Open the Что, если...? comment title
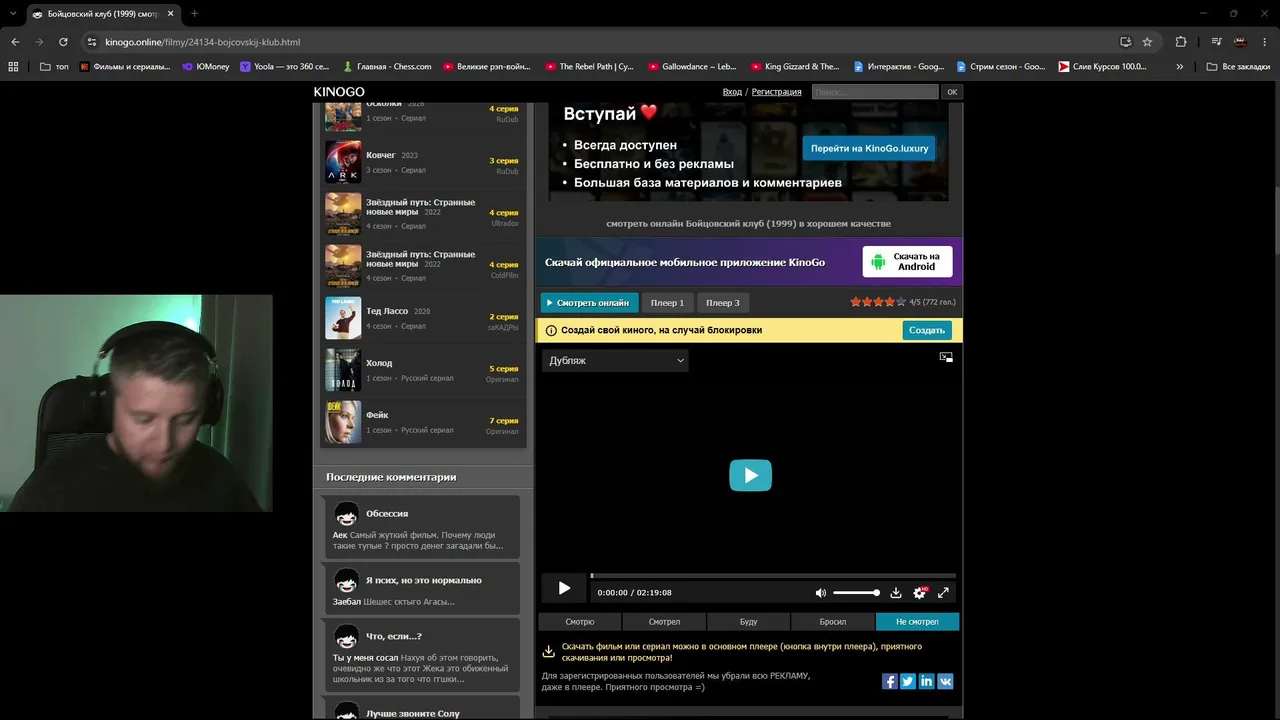The height and width of the screenshot is (720, 1280). coord(394,636)
